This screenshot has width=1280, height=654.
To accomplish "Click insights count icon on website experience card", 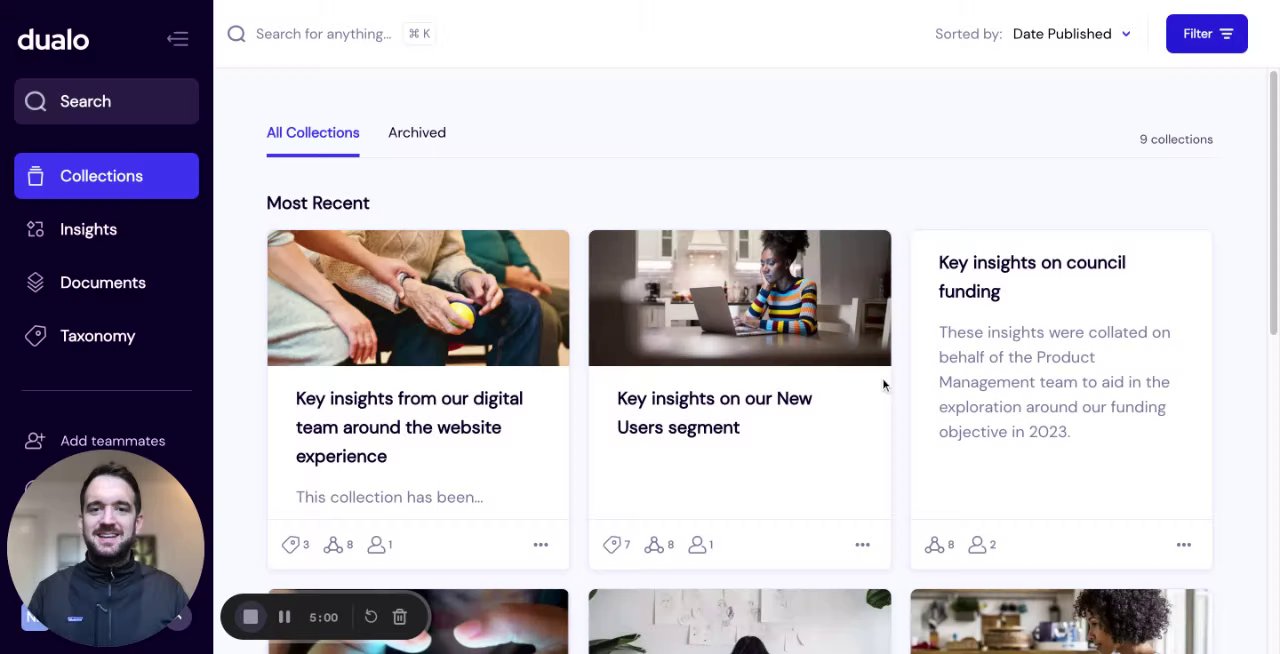I will (334, 545).
